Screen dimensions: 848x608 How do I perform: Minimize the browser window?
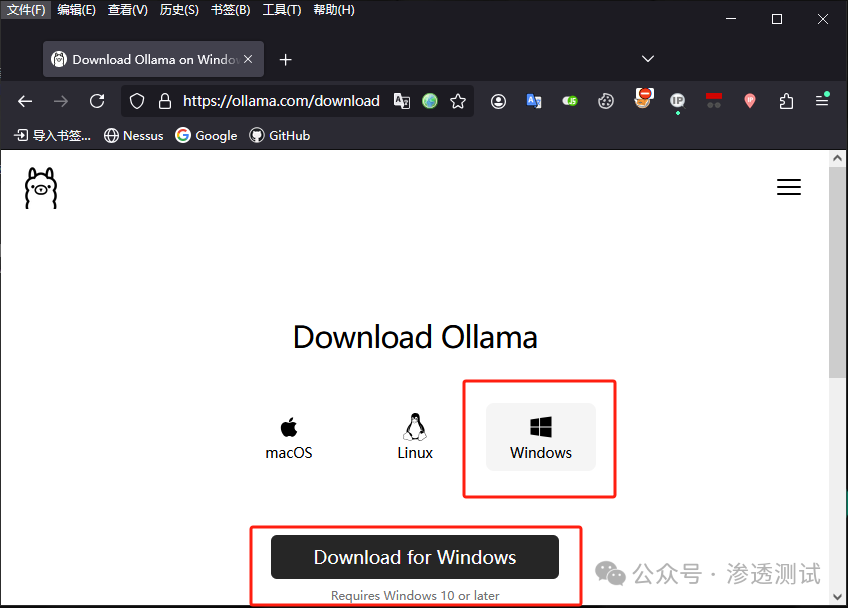pos(731,19)
